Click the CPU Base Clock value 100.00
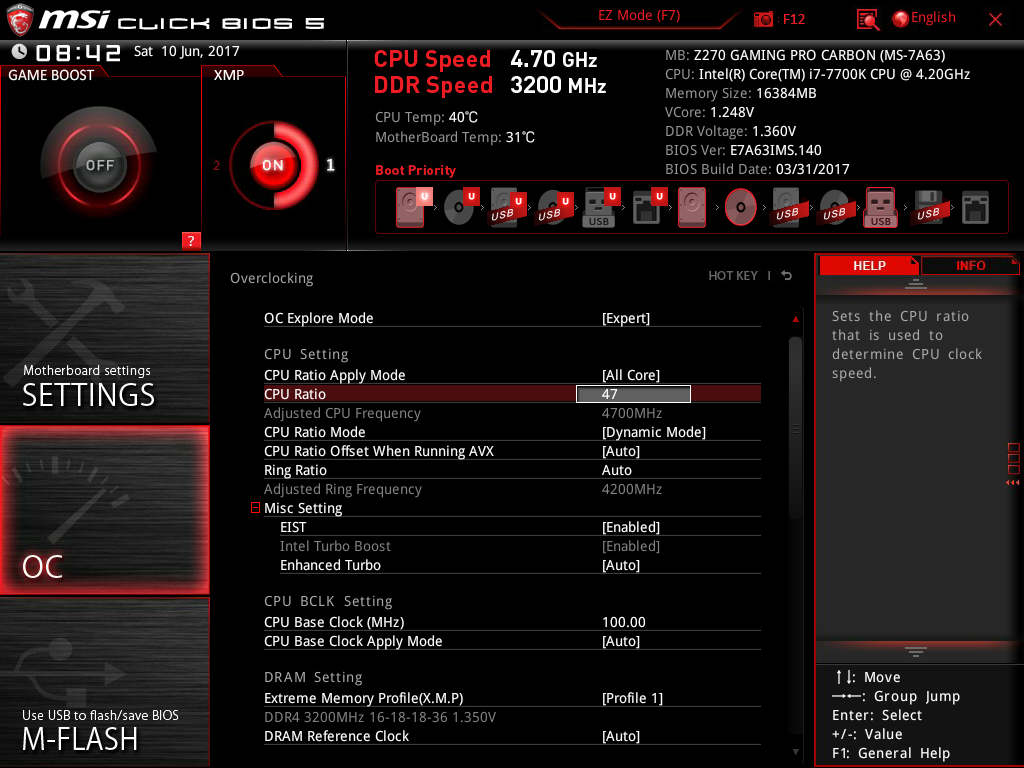Image resolution: width=1024 pixels, height=768 pixels. (624, 622)
